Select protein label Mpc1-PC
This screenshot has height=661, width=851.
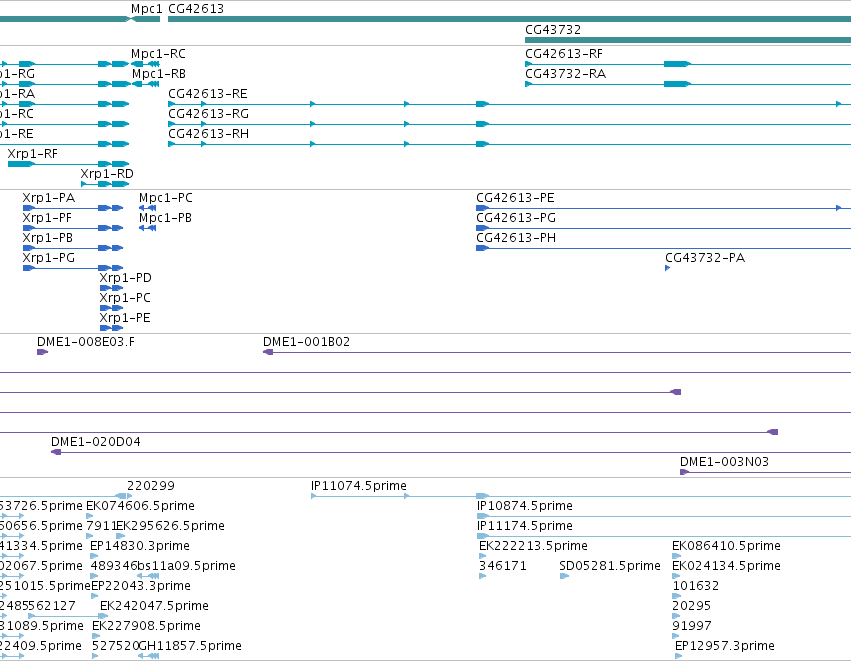coord(166,198)
